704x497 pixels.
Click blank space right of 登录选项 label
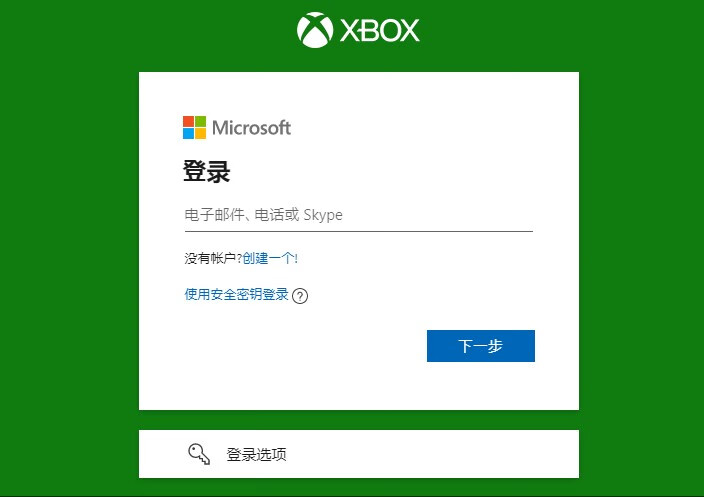pyautogui.click(x=431, y=454)
